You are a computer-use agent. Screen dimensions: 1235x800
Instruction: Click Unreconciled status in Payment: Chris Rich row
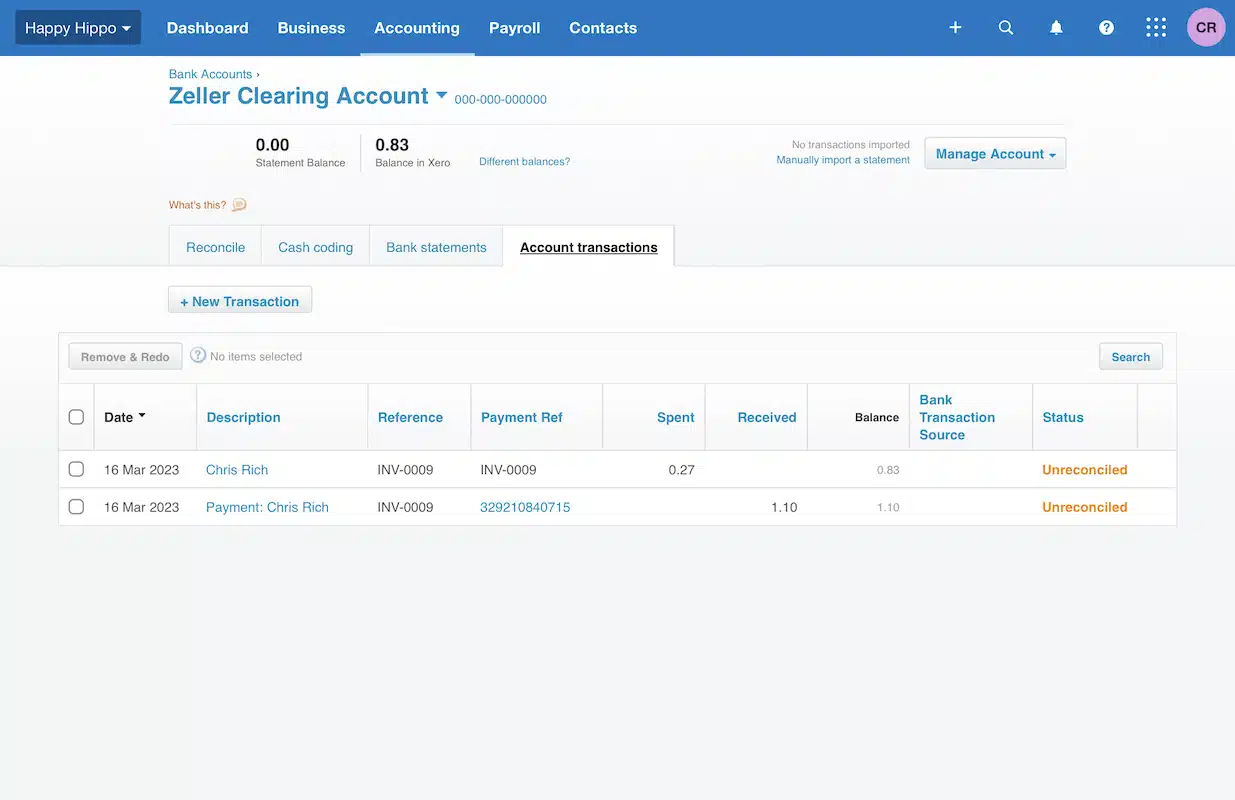1085,507
